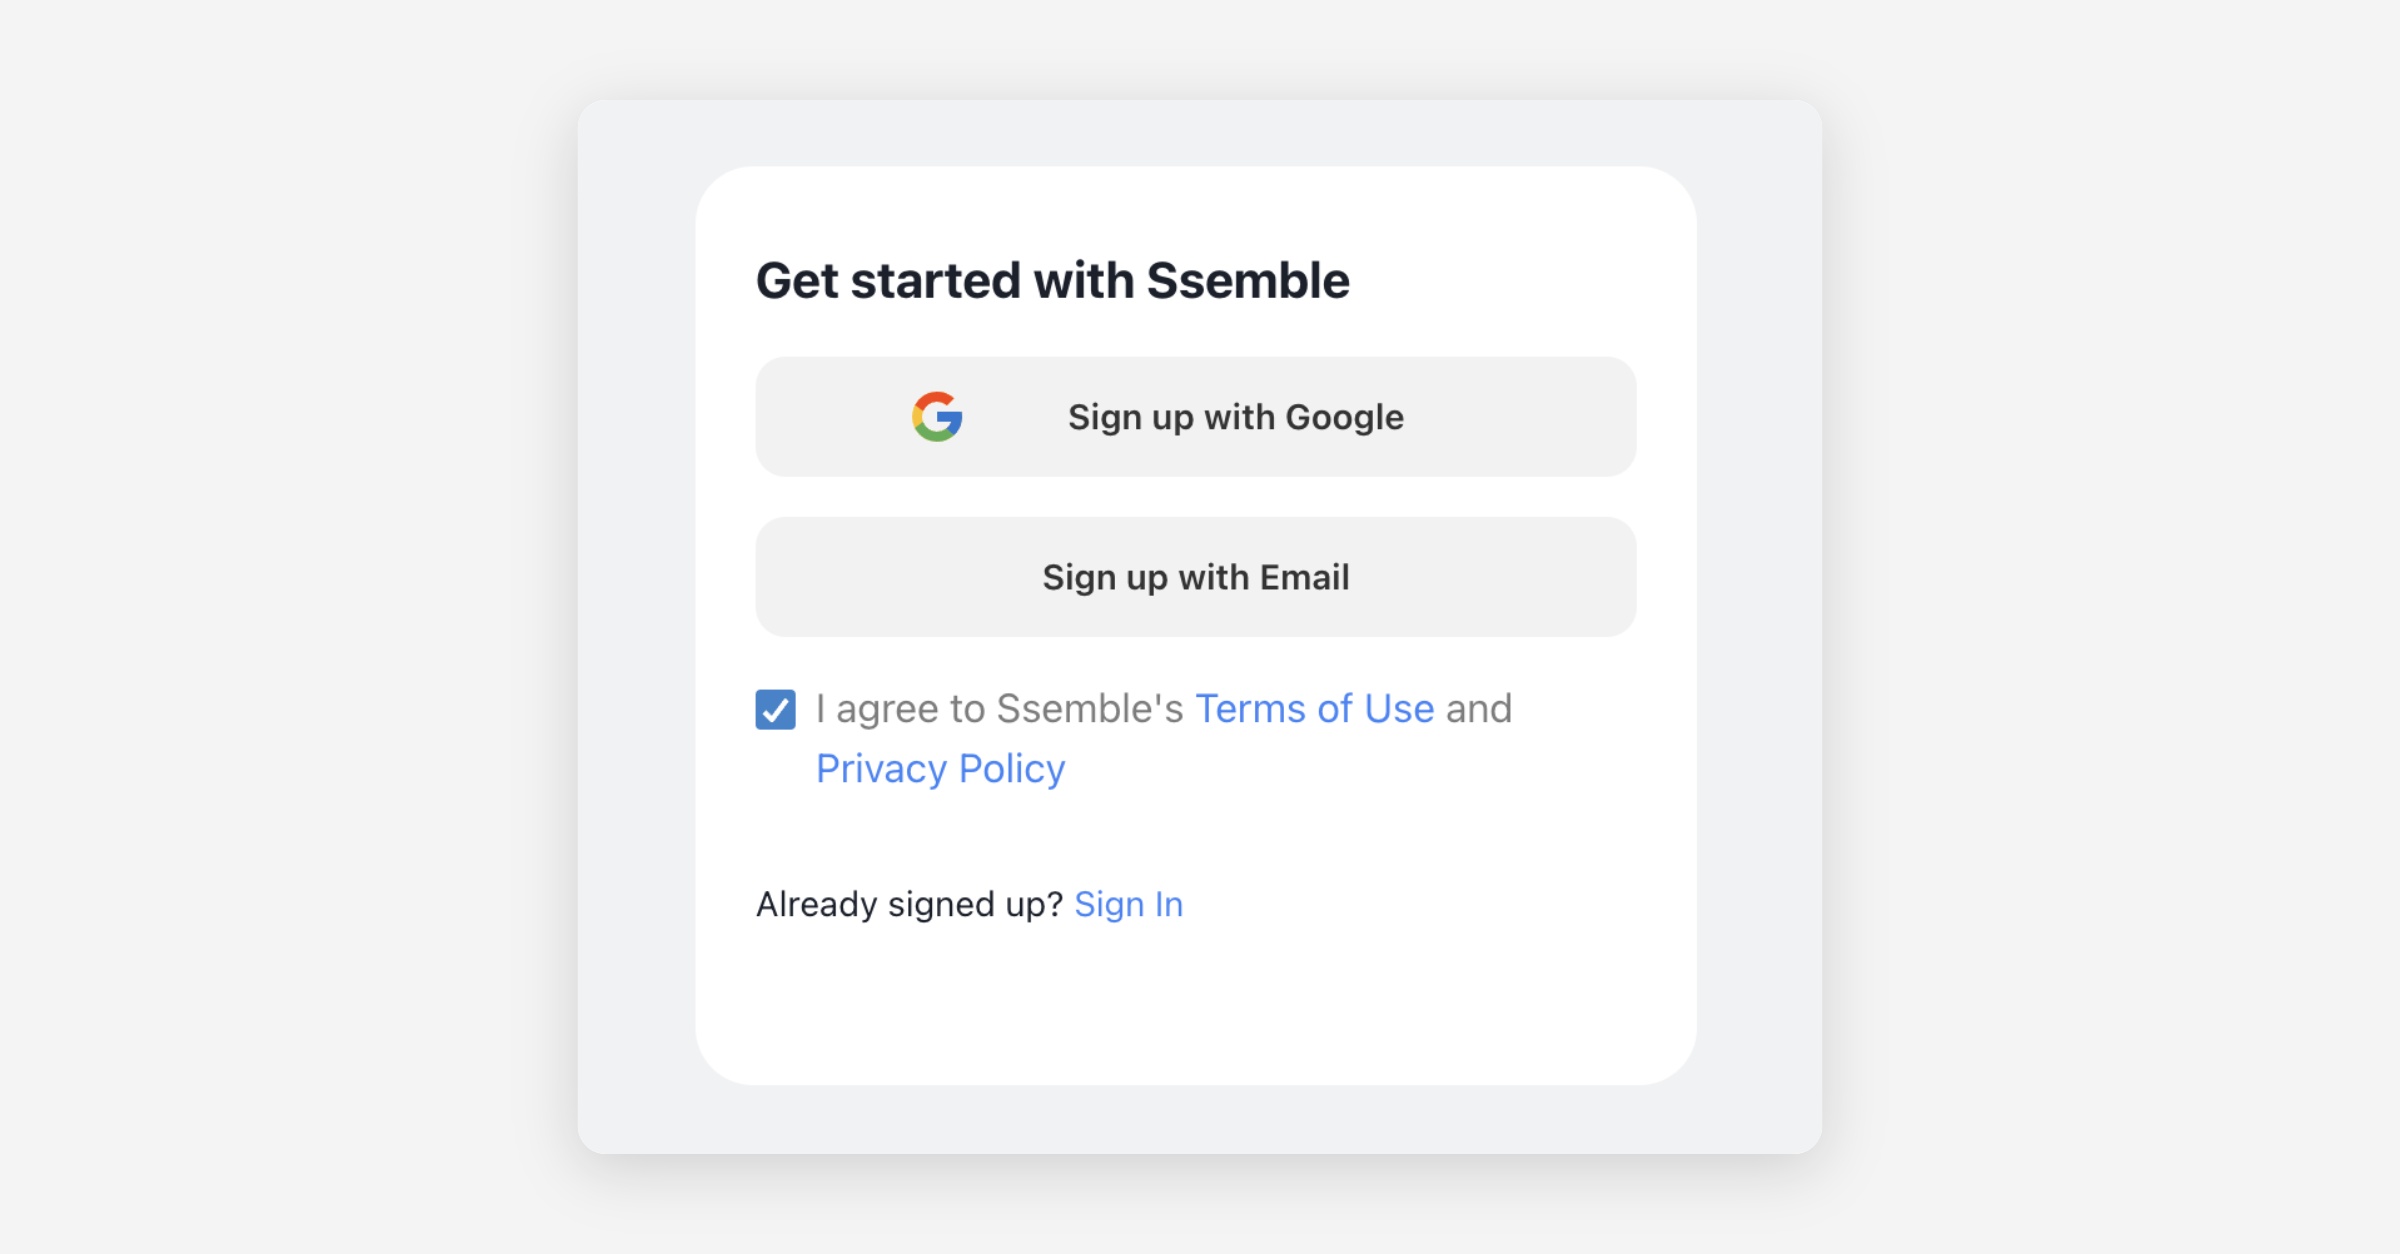Click the "Sign up with Google" button text
Viewport: 2400px width, 1254px height.
pos(1235,417)
